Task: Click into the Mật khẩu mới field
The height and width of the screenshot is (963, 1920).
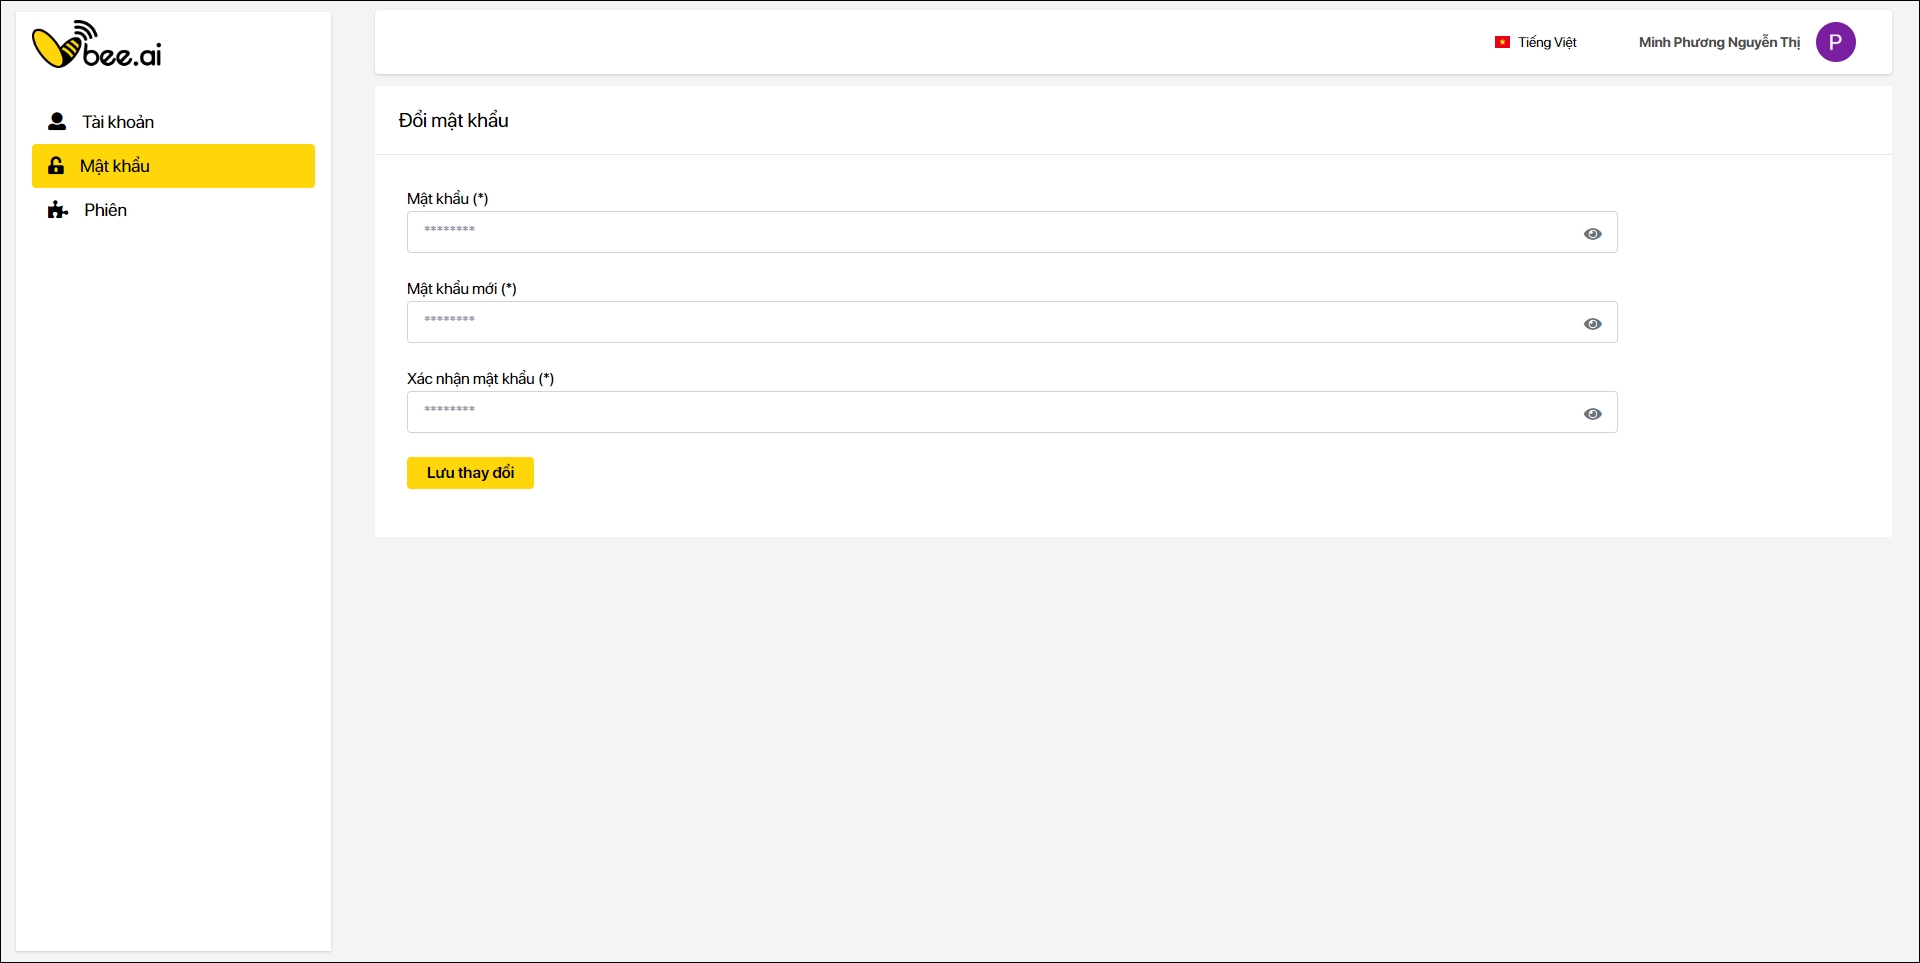Action: (x=990, y=322)
